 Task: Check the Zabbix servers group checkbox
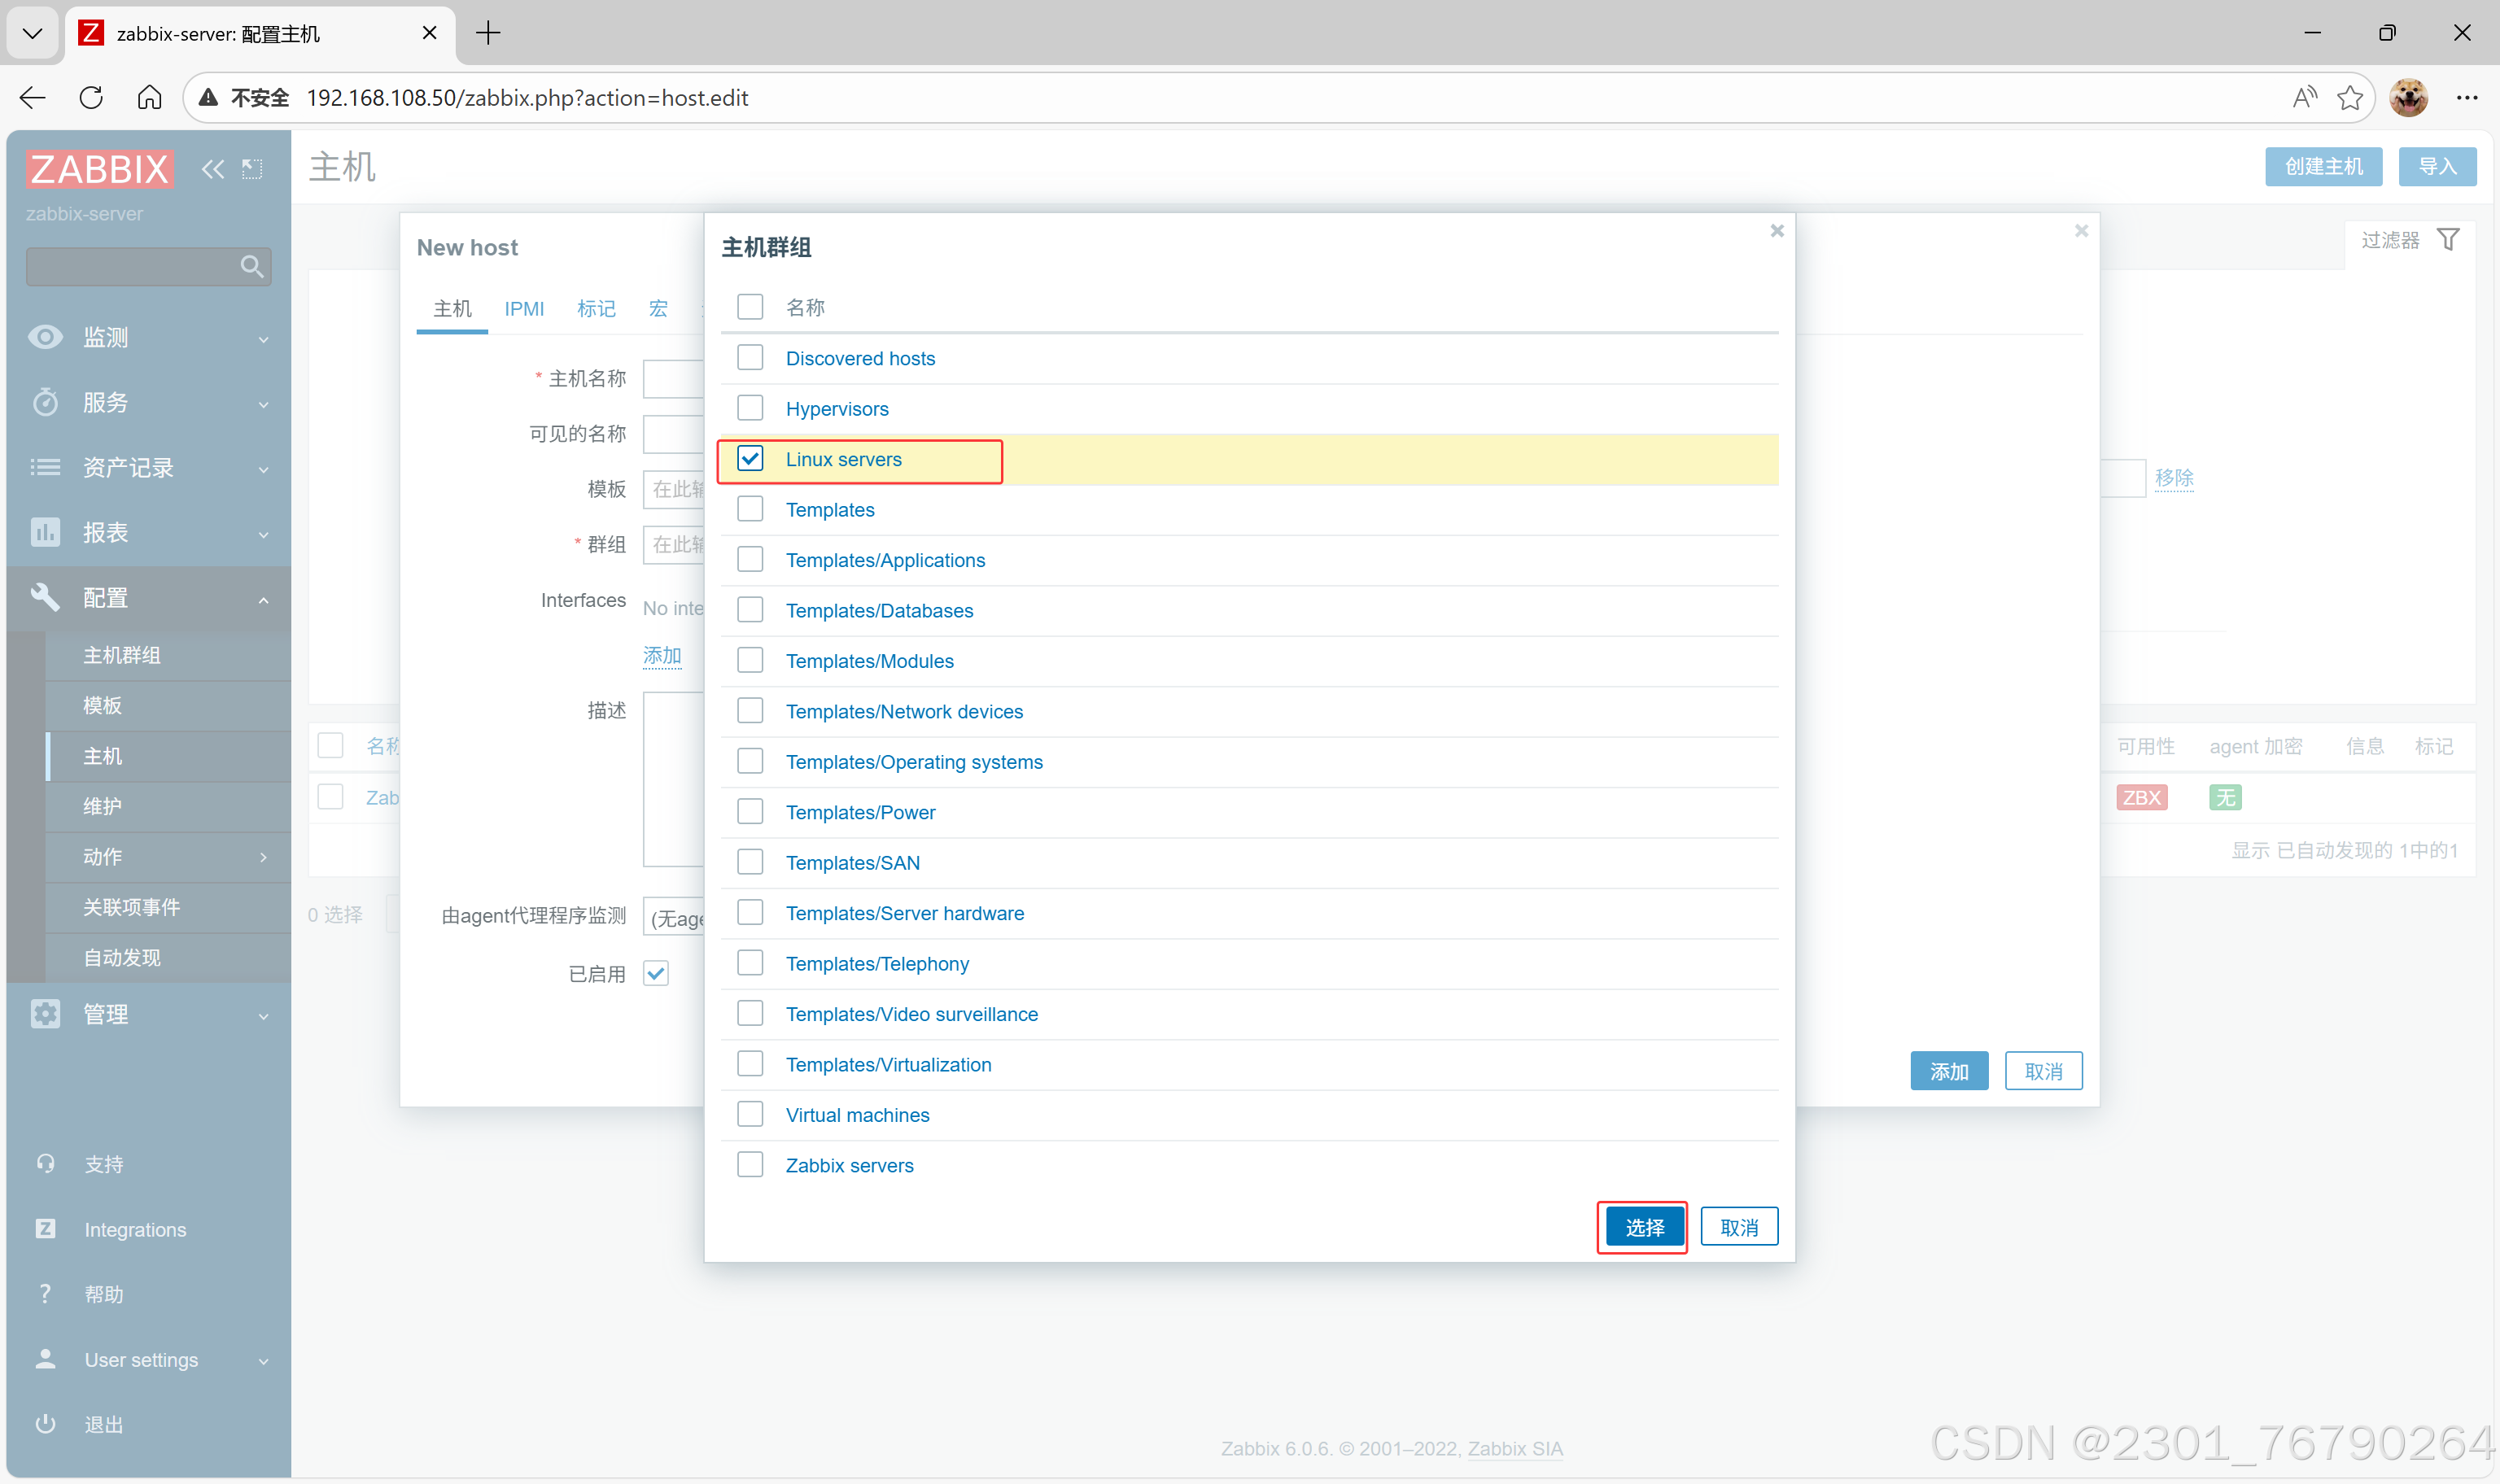point(750,1164)
